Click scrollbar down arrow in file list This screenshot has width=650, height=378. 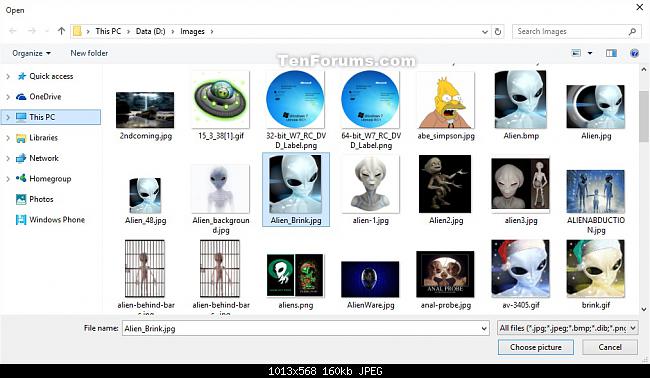coord(644,309)
